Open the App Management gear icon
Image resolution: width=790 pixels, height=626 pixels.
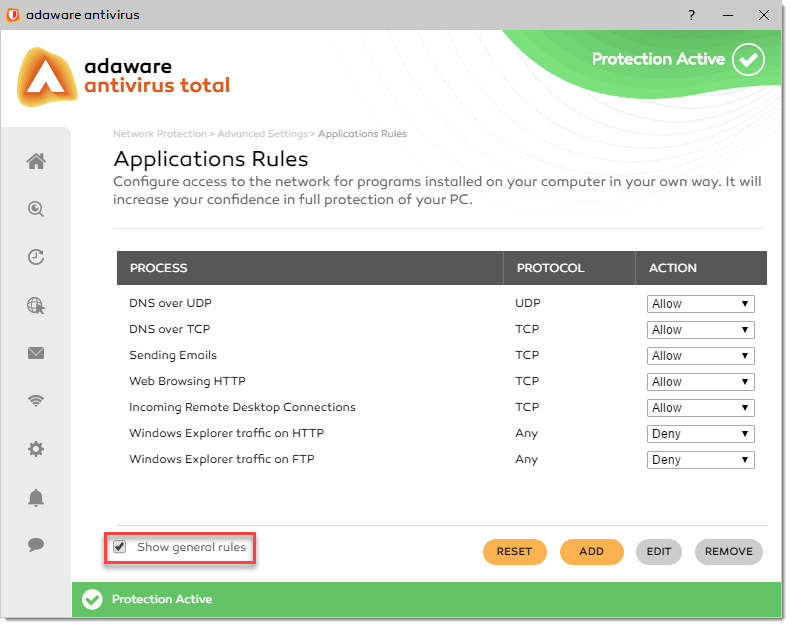click(x=36, y=449)
